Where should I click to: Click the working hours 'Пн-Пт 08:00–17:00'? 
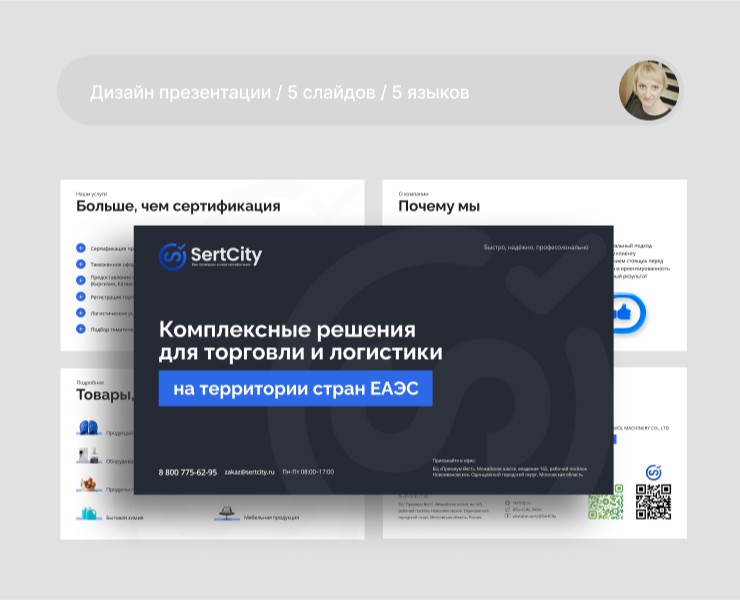coord(308,472)
